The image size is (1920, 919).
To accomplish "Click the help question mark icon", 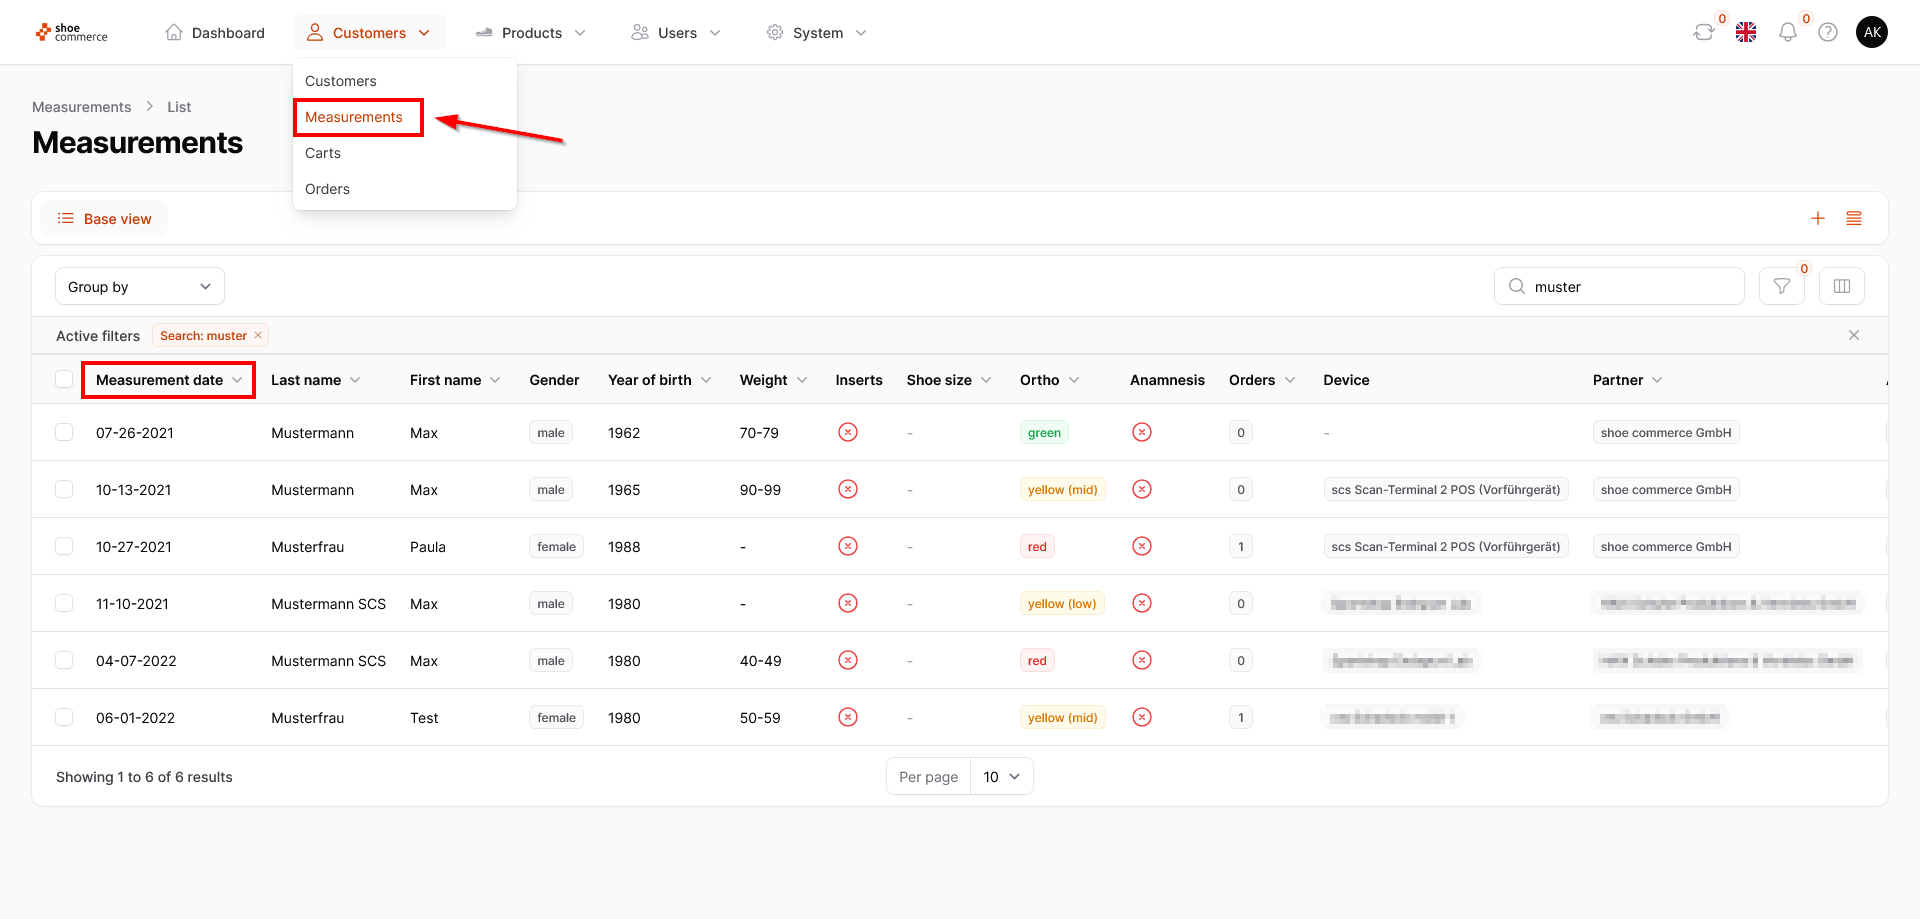I will click(1828, 32).
